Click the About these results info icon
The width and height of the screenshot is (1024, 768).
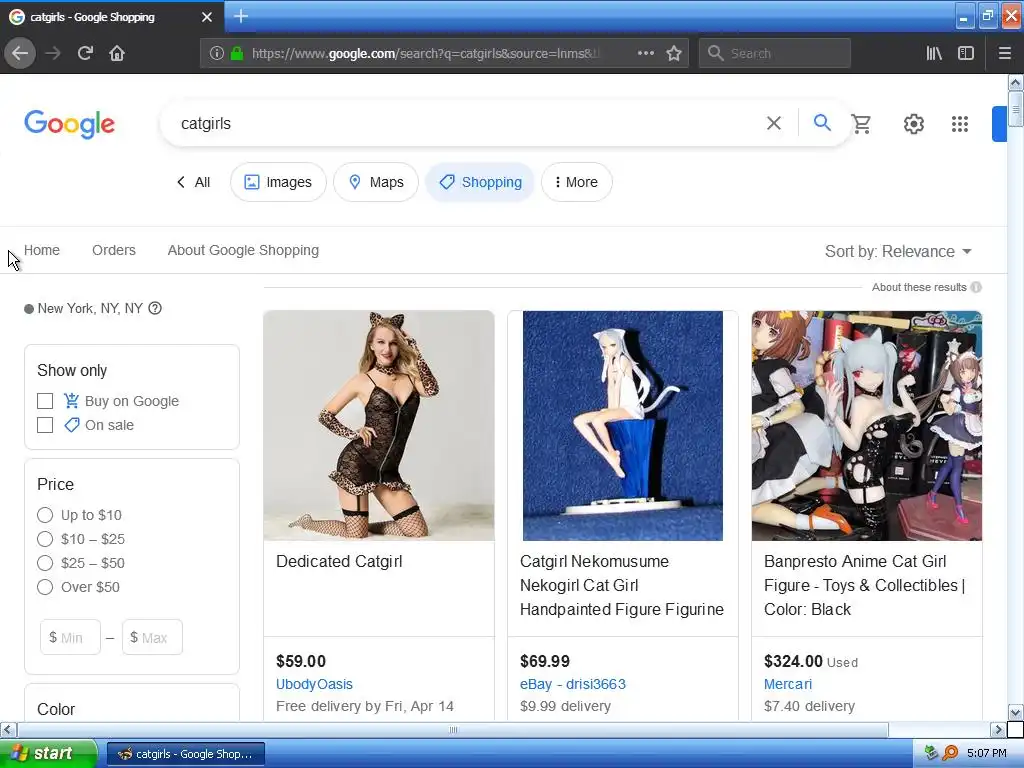tap(976, 287)
